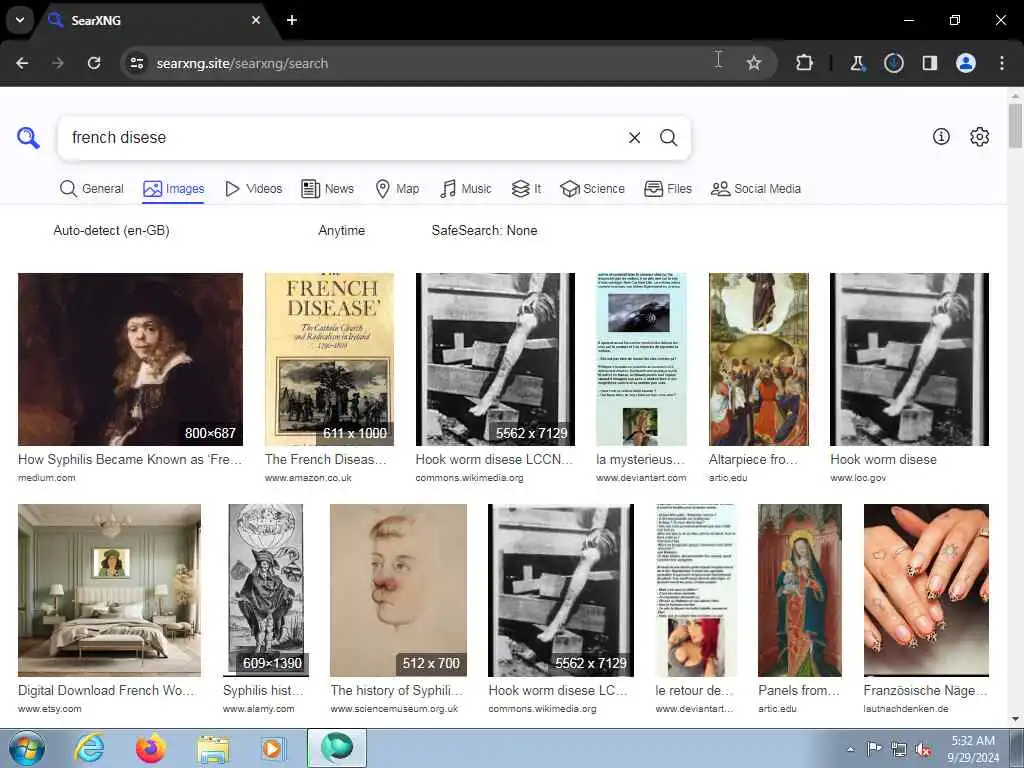Switch to News category
The image size is (1024, 768).
tap(327, 189)
